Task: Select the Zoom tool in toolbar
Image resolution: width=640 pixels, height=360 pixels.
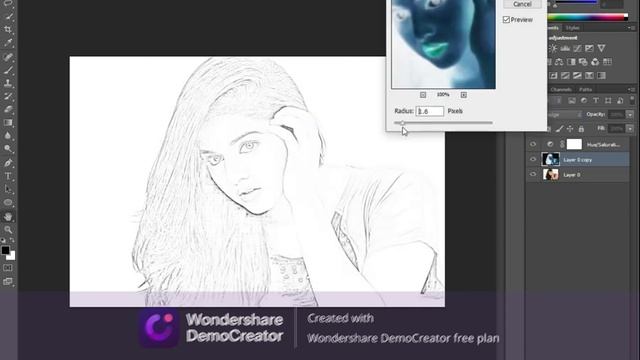Action: tap(9, 229)
